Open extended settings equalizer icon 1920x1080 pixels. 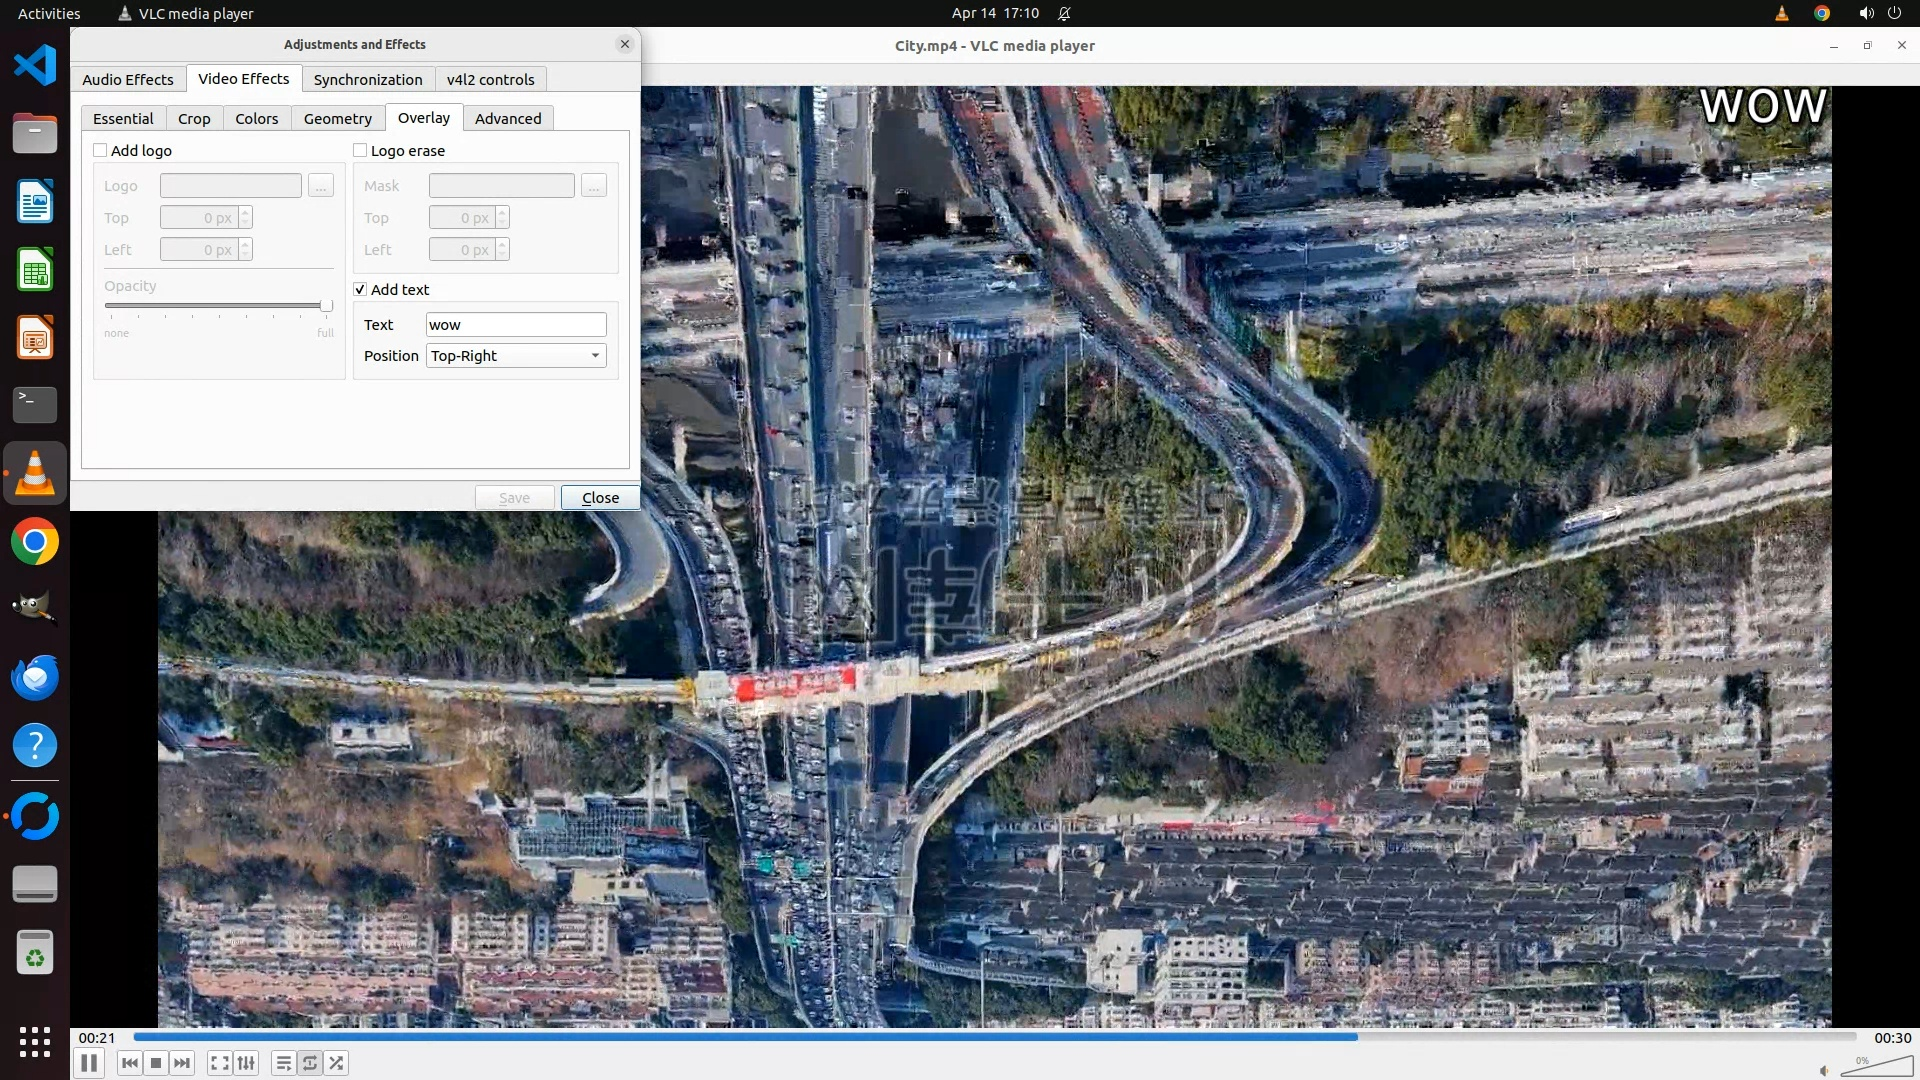pyautogui.click(x=246, y=1063)
